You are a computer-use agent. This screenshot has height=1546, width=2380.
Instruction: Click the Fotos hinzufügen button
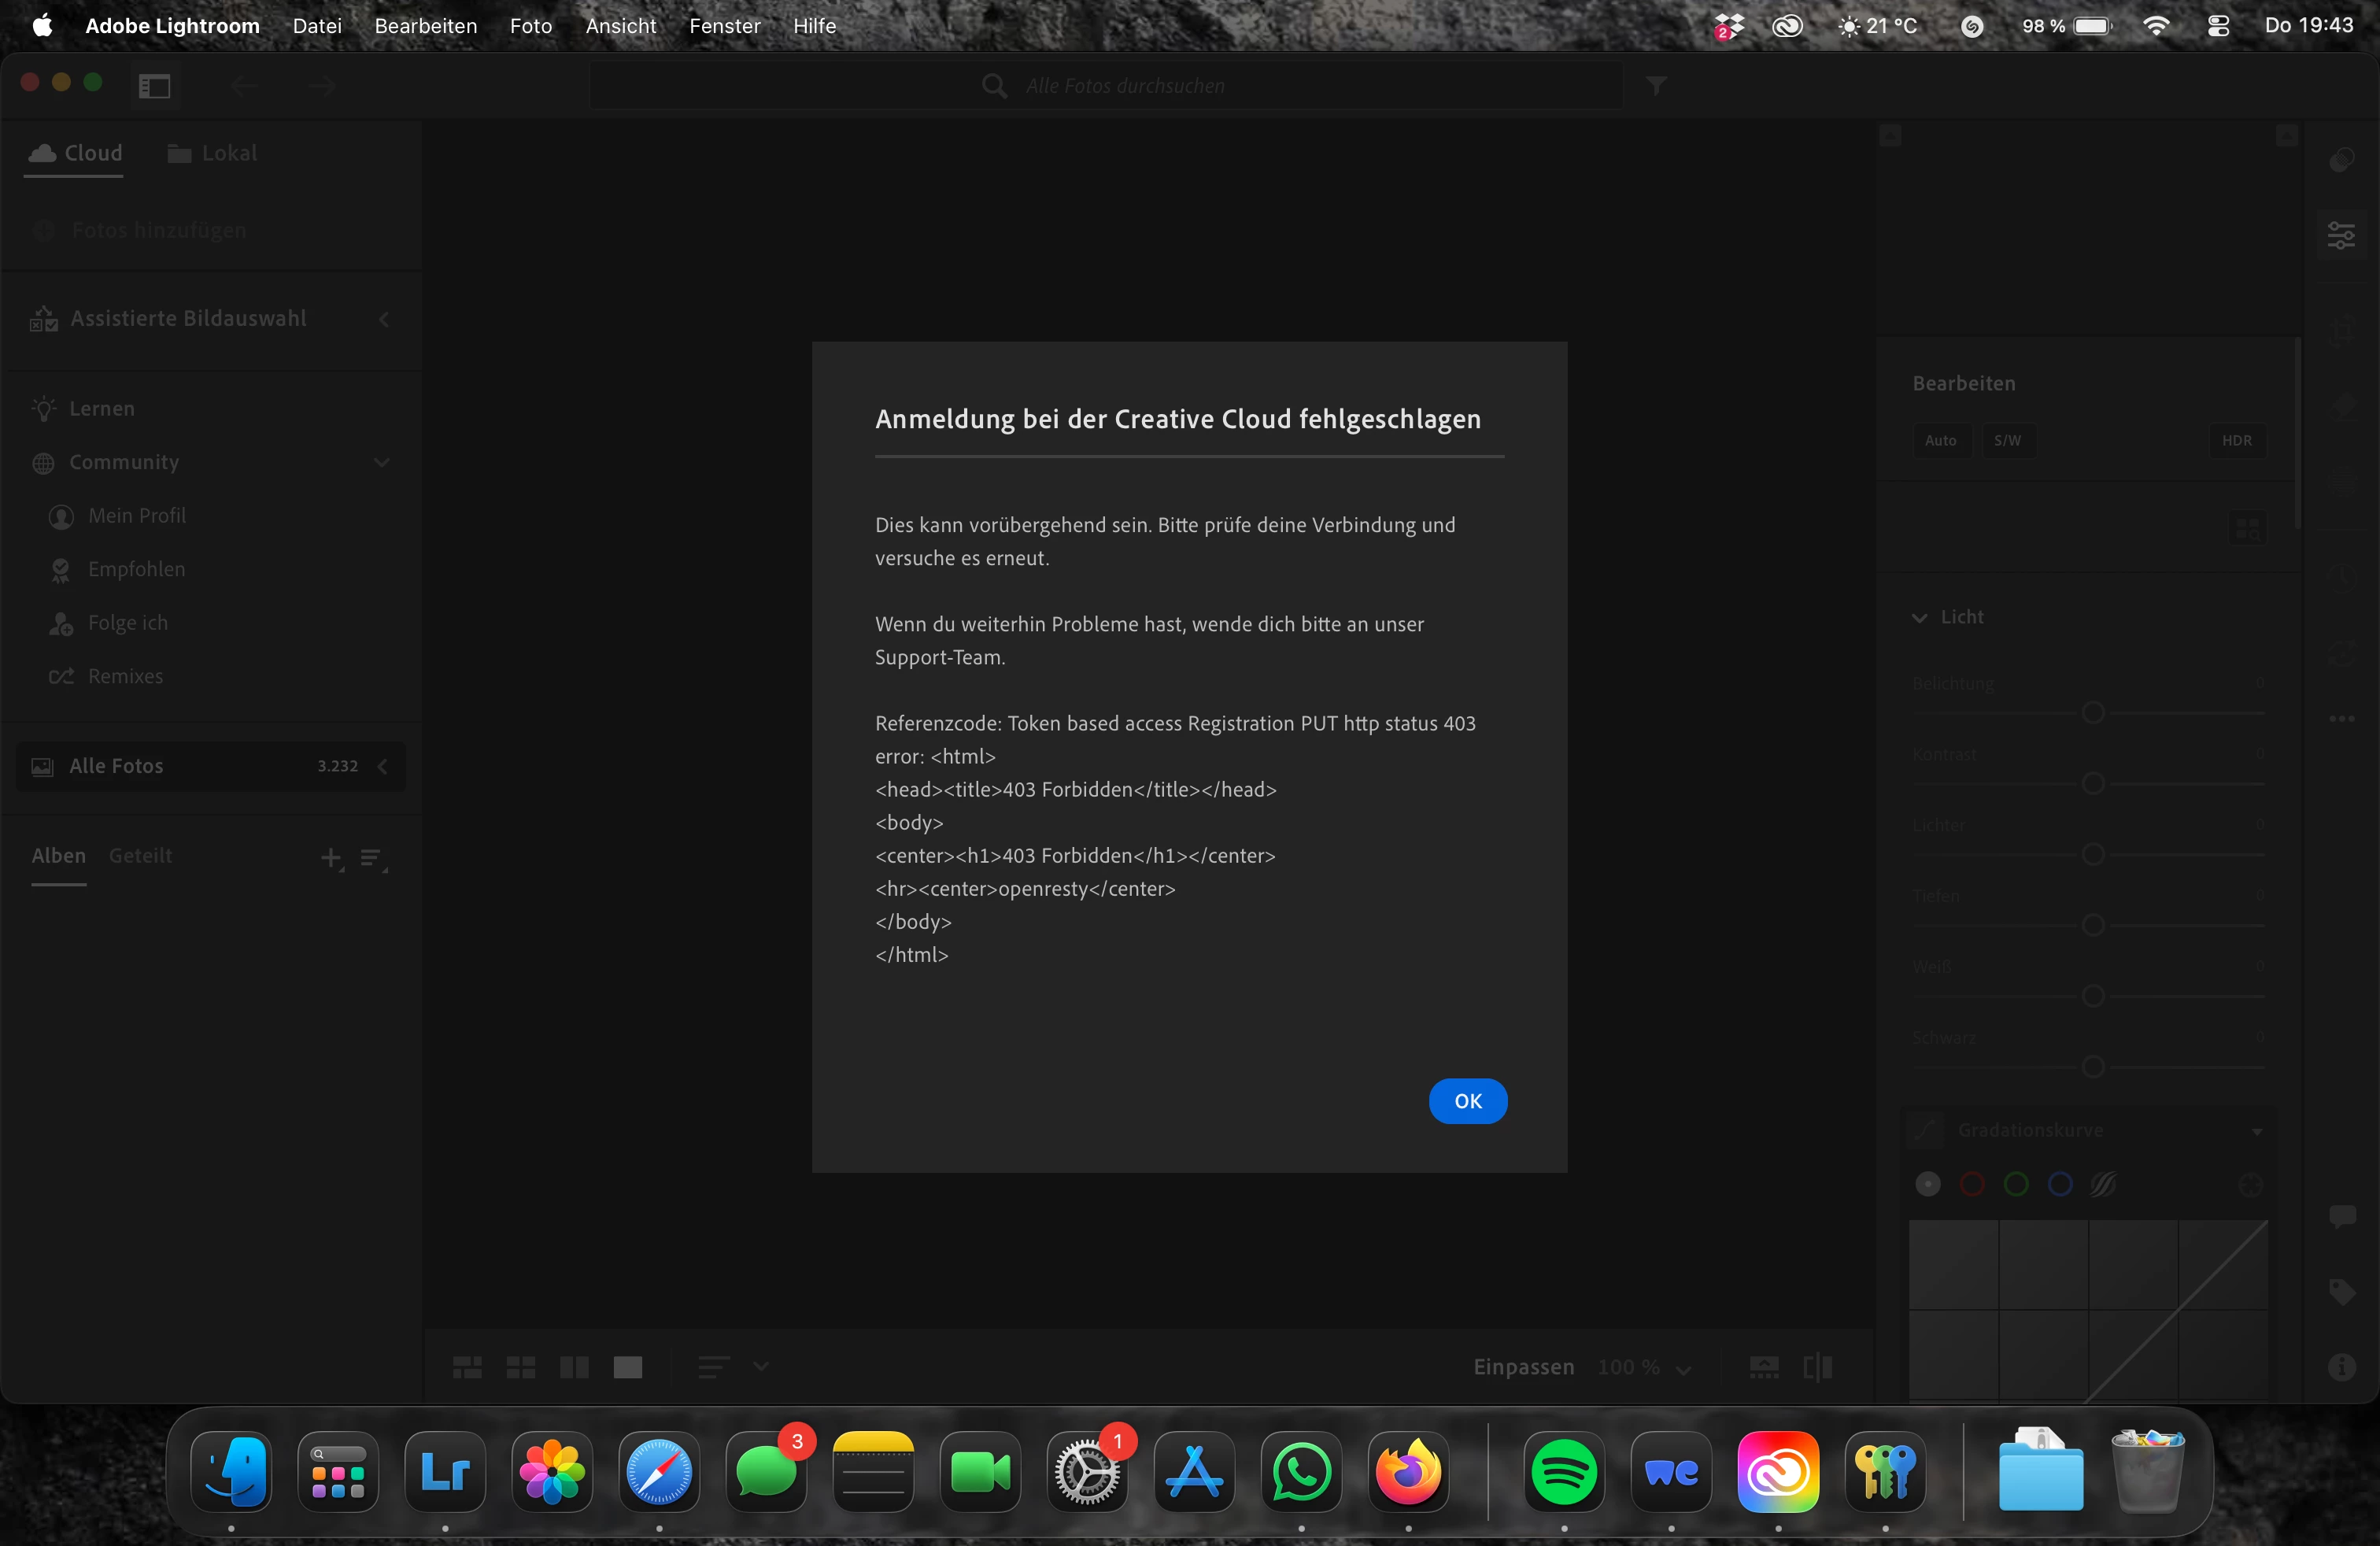(140, 231)
